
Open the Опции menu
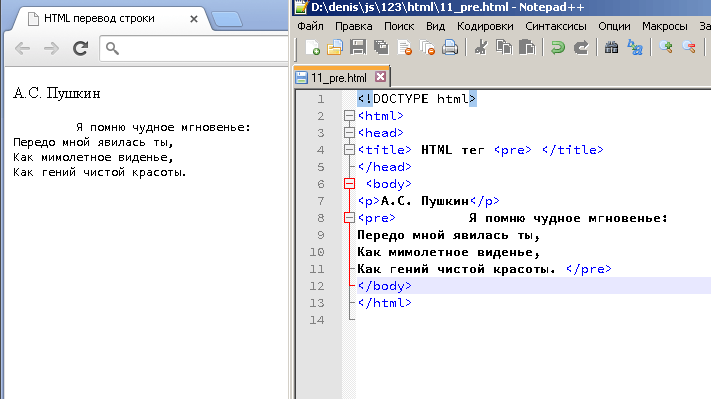click(614, 26)
